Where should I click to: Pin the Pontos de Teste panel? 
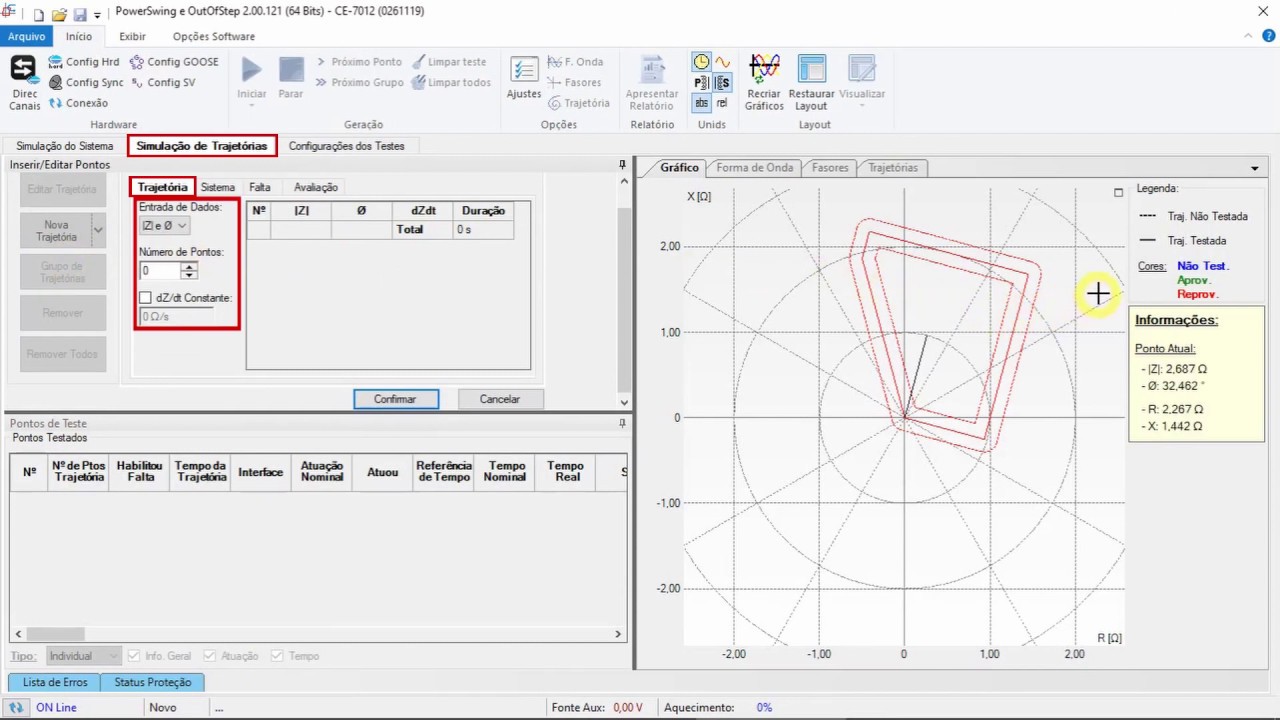(x=622, y=423)
